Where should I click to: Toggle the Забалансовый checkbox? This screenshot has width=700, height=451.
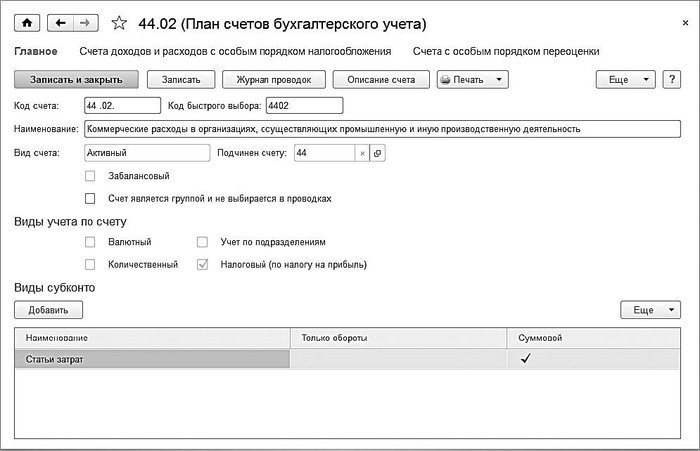point(91,176)
